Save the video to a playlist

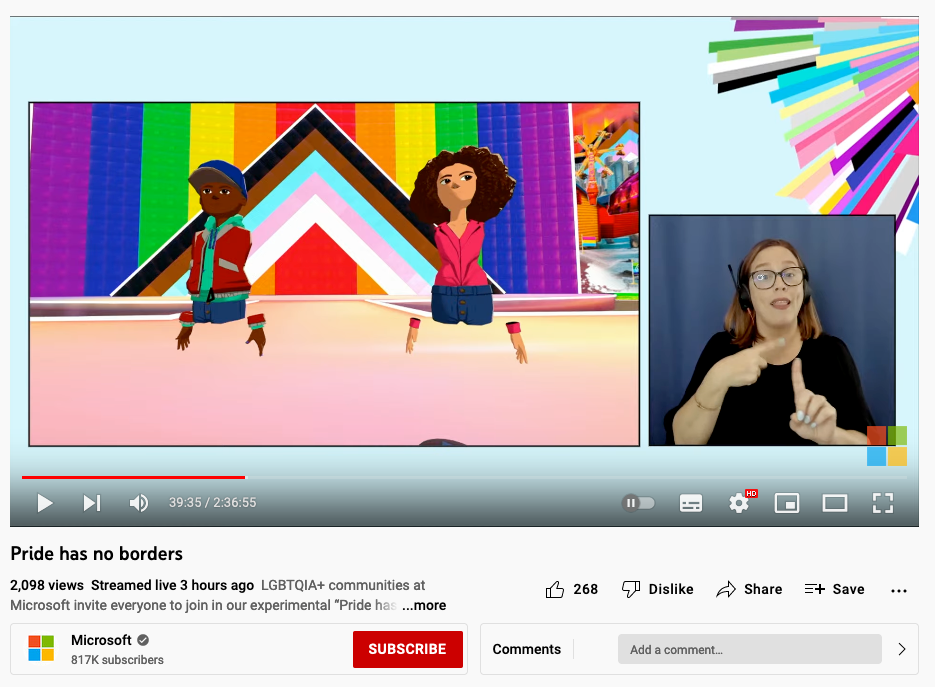click(834, 589)
